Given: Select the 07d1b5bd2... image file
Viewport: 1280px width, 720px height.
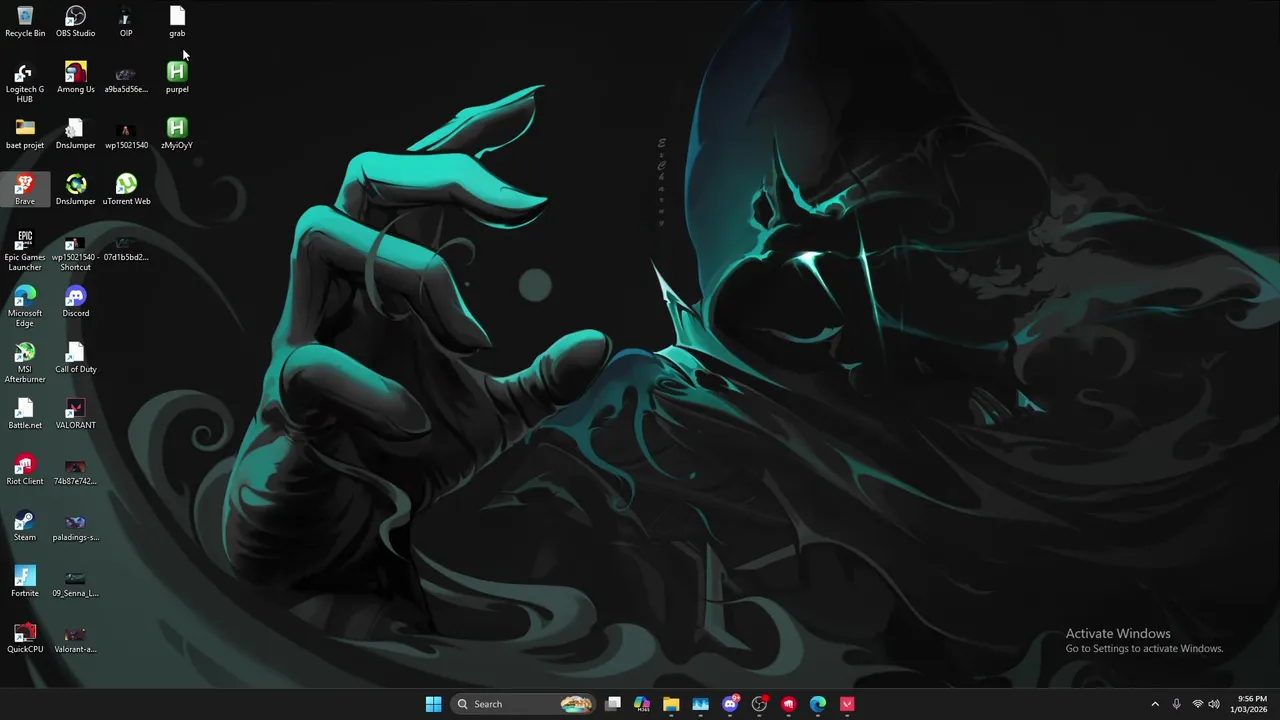Looking at the screenshot, I should 126,246.
